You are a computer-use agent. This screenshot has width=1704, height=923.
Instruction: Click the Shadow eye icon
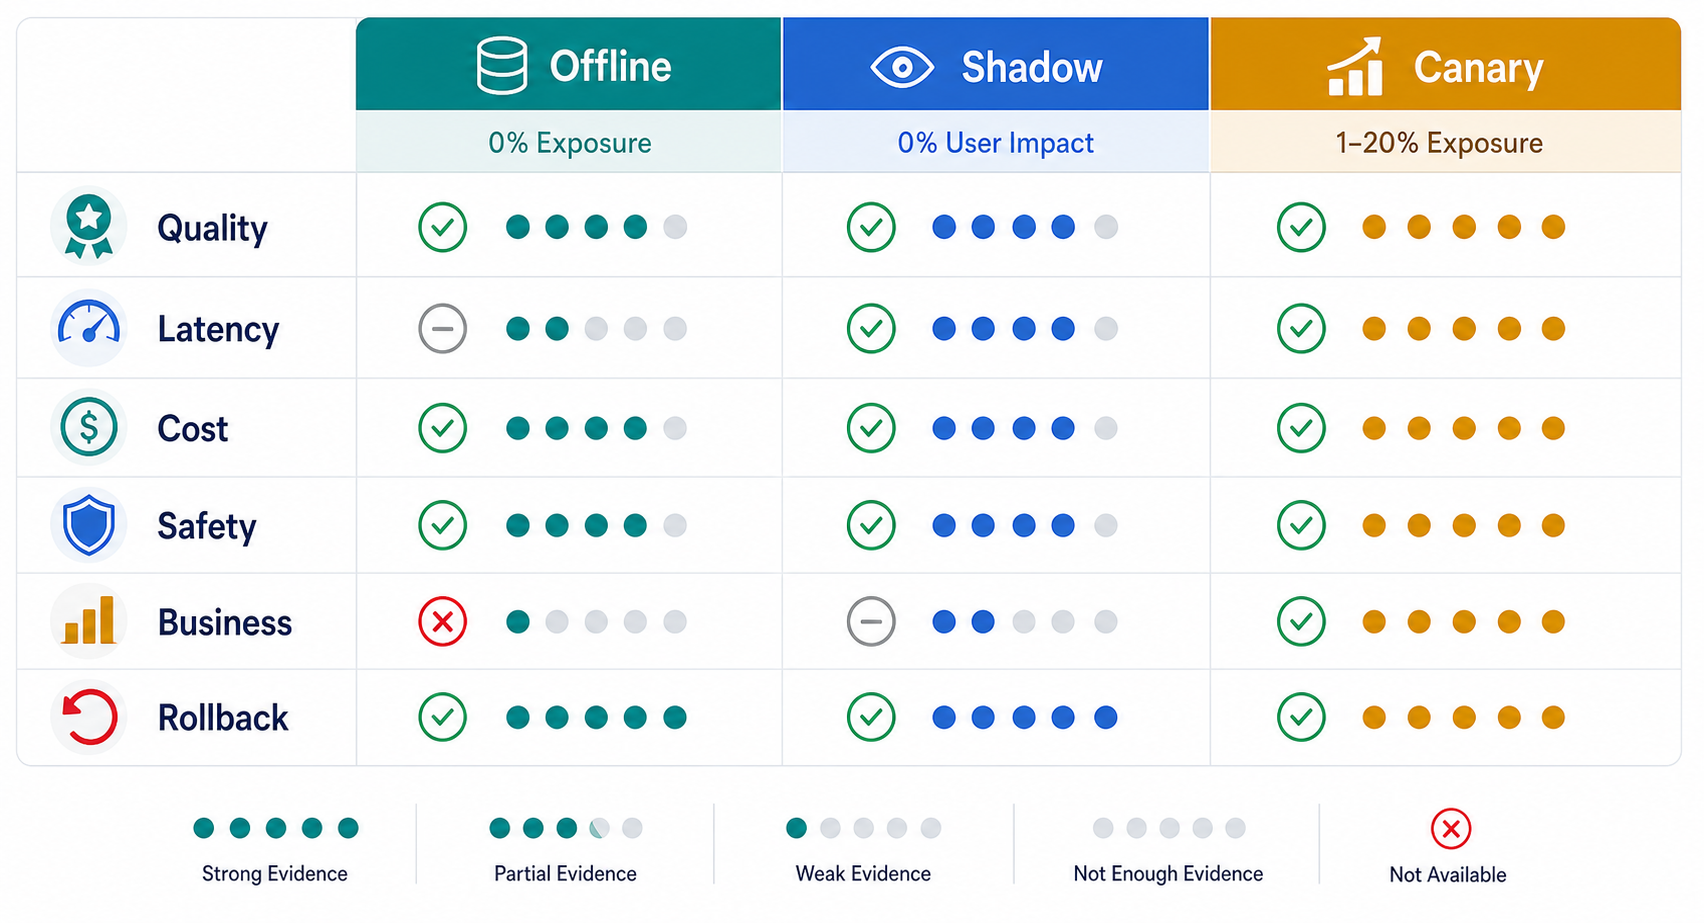tap(902, 67)
